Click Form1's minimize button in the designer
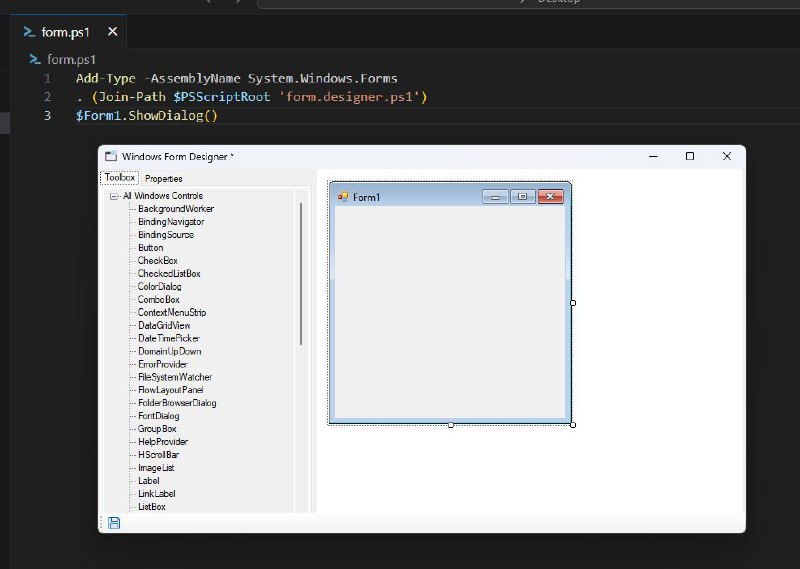Viewport: 800px width, 569px height. pyautogui.click(x=495, y=197)
